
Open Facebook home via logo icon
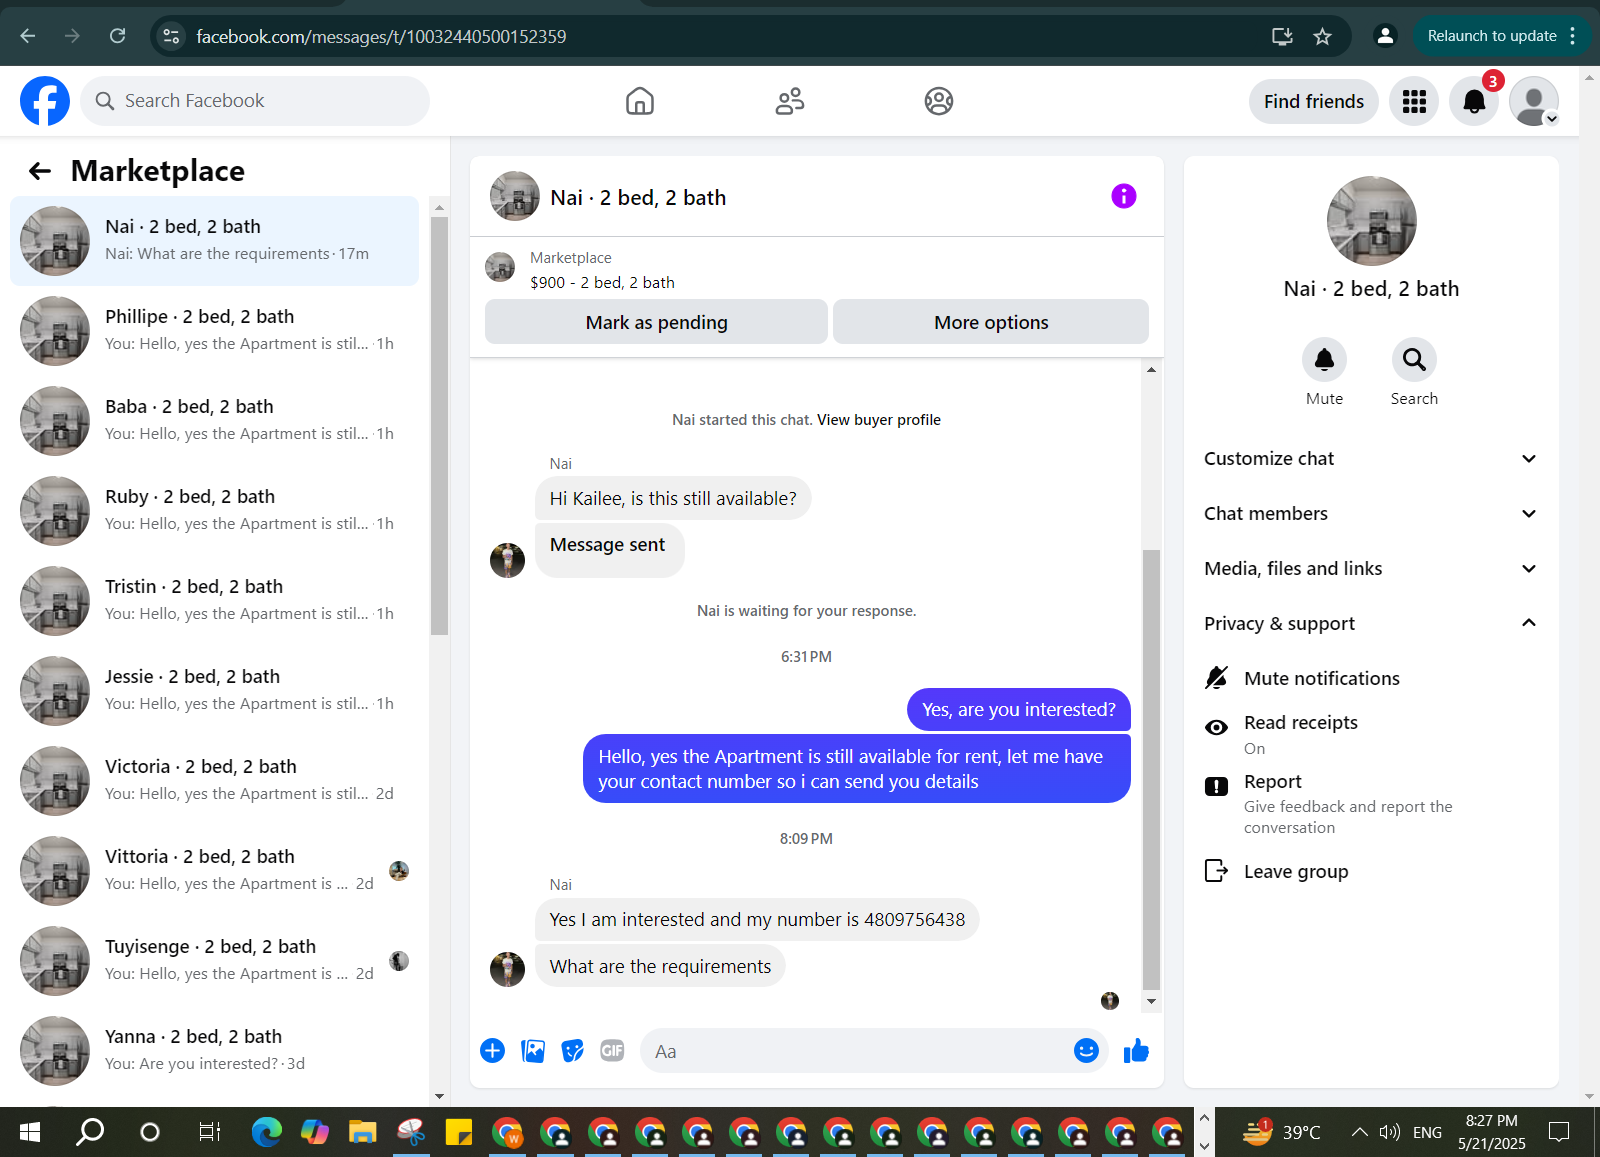pos(45,101)
